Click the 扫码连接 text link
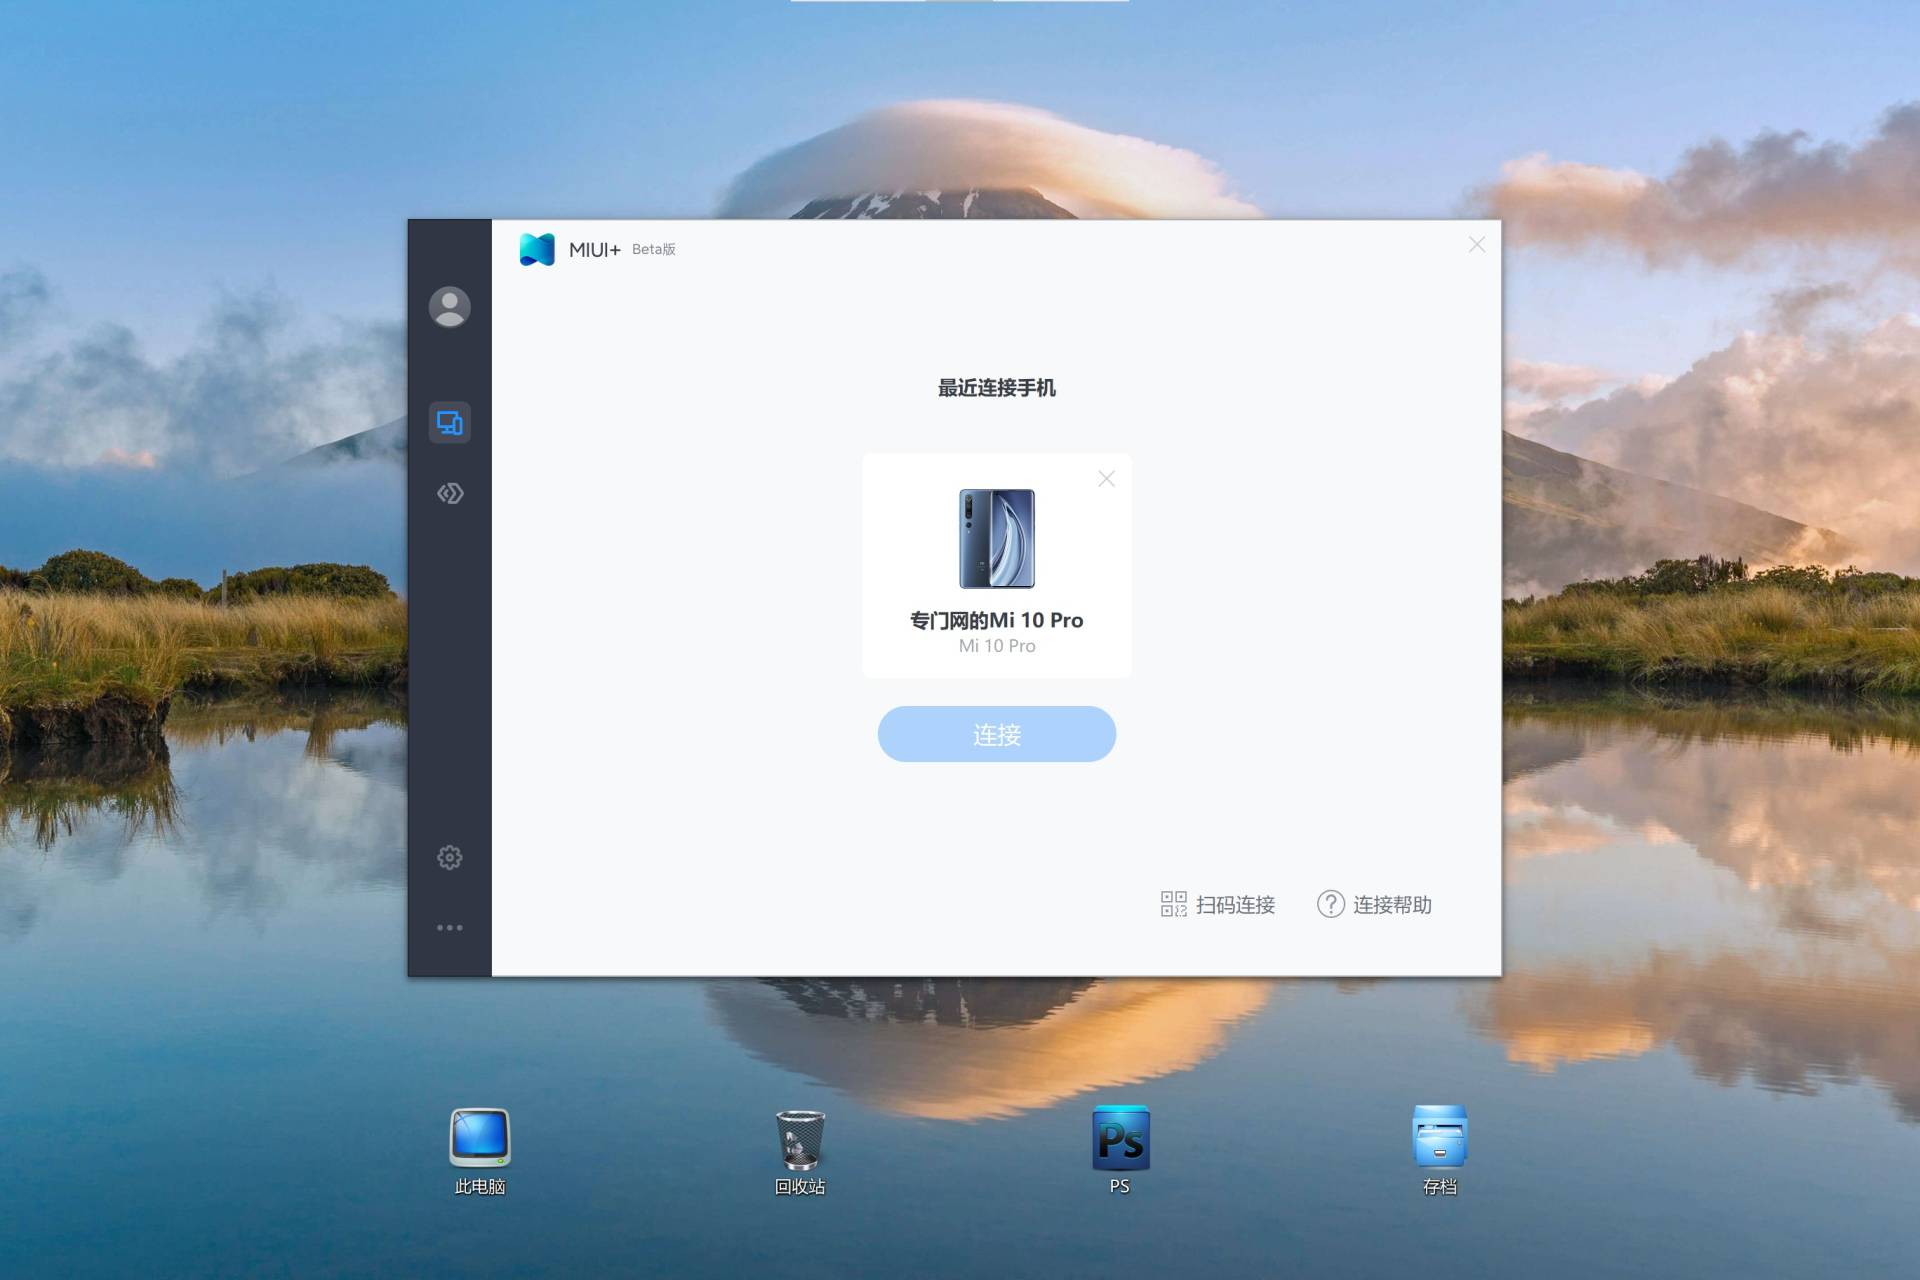The height and width of the screenshot is (1280, 1920). [1235, 905]
